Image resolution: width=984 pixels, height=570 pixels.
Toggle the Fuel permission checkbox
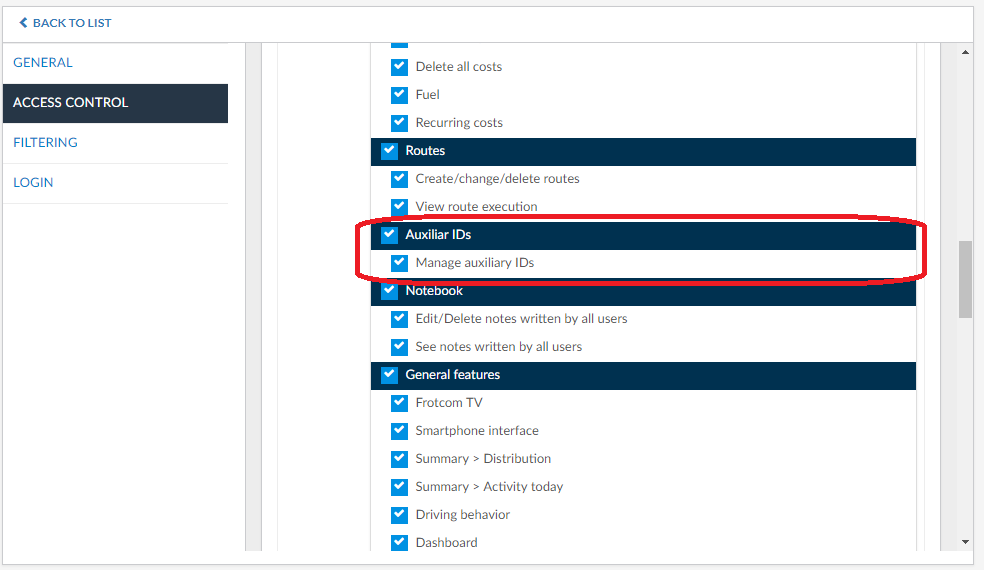[x=399, y=95]
